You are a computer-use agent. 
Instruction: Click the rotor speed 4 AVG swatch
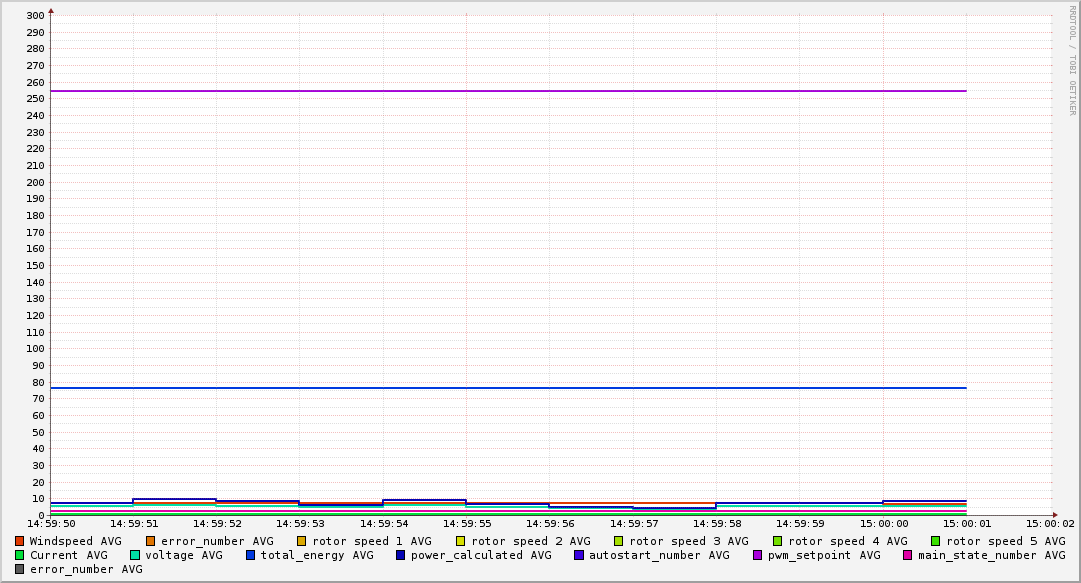pos(778,542)
